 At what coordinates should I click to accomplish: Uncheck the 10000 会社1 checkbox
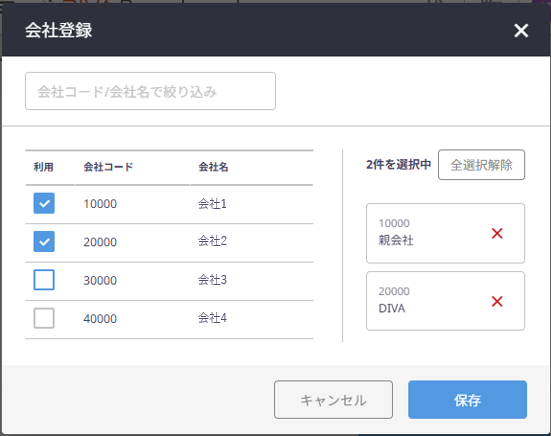pos(44,203)
